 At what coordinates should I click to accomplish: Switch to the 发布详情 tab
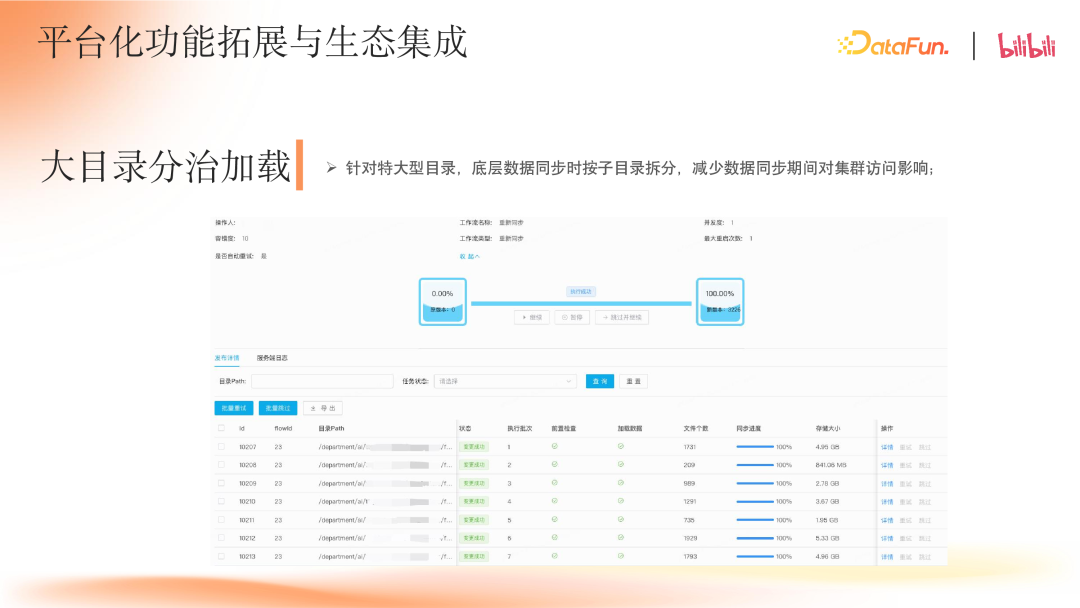227,358
